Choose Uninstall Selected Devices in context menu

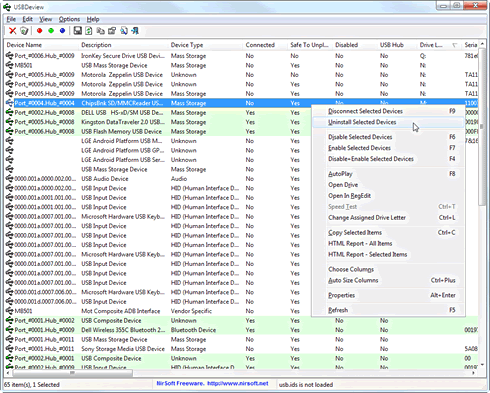point(389,122)
